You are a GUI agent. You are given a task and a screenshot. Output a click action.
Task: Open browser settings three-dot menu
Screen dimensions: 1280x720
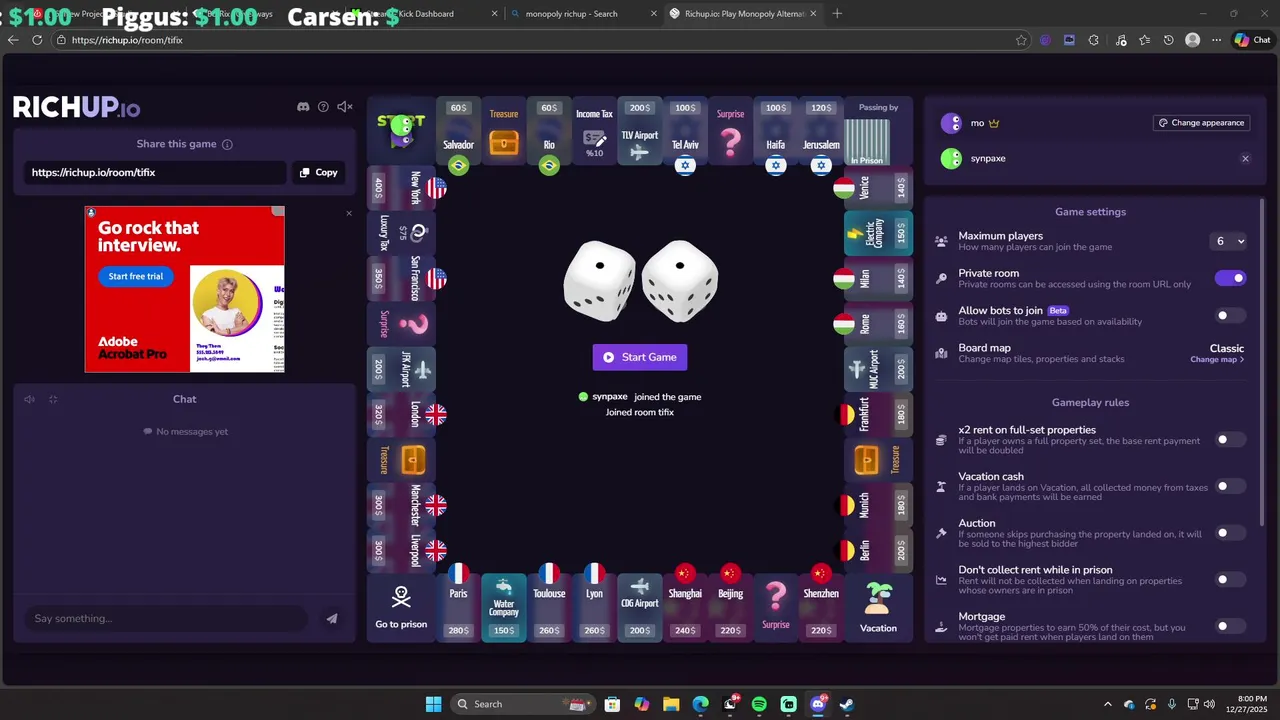pyautogui.click(x=1216, y=40)
